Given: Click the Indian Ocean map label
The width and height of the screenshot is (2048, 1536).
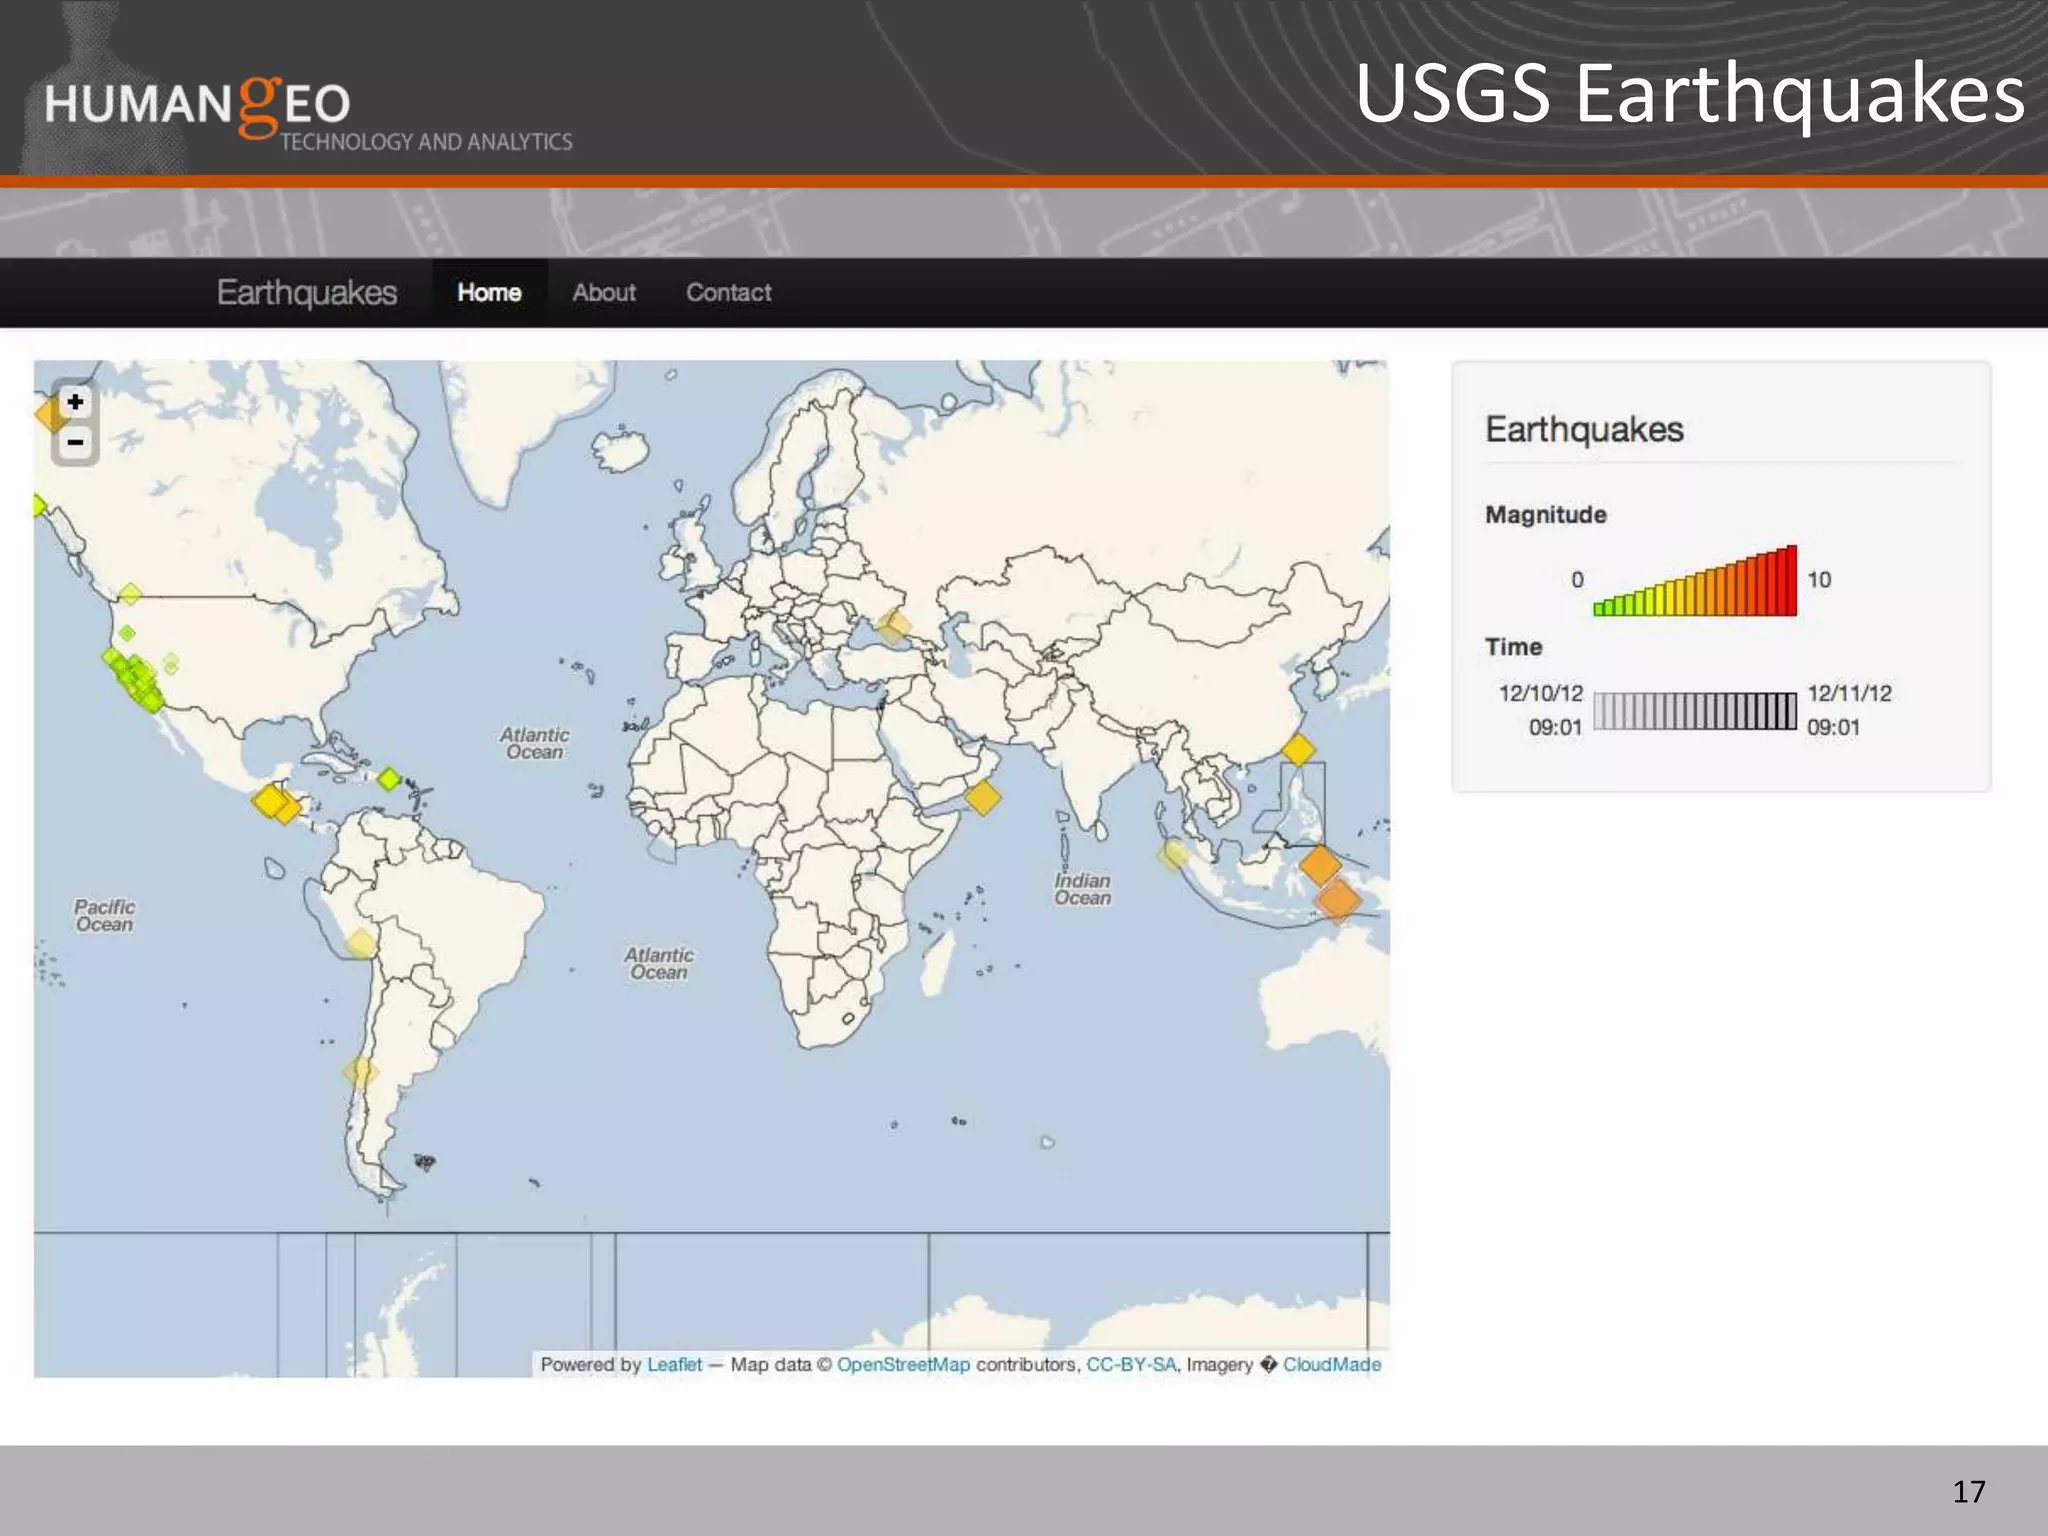Looking at the screenshot, I should [1082, 889].
